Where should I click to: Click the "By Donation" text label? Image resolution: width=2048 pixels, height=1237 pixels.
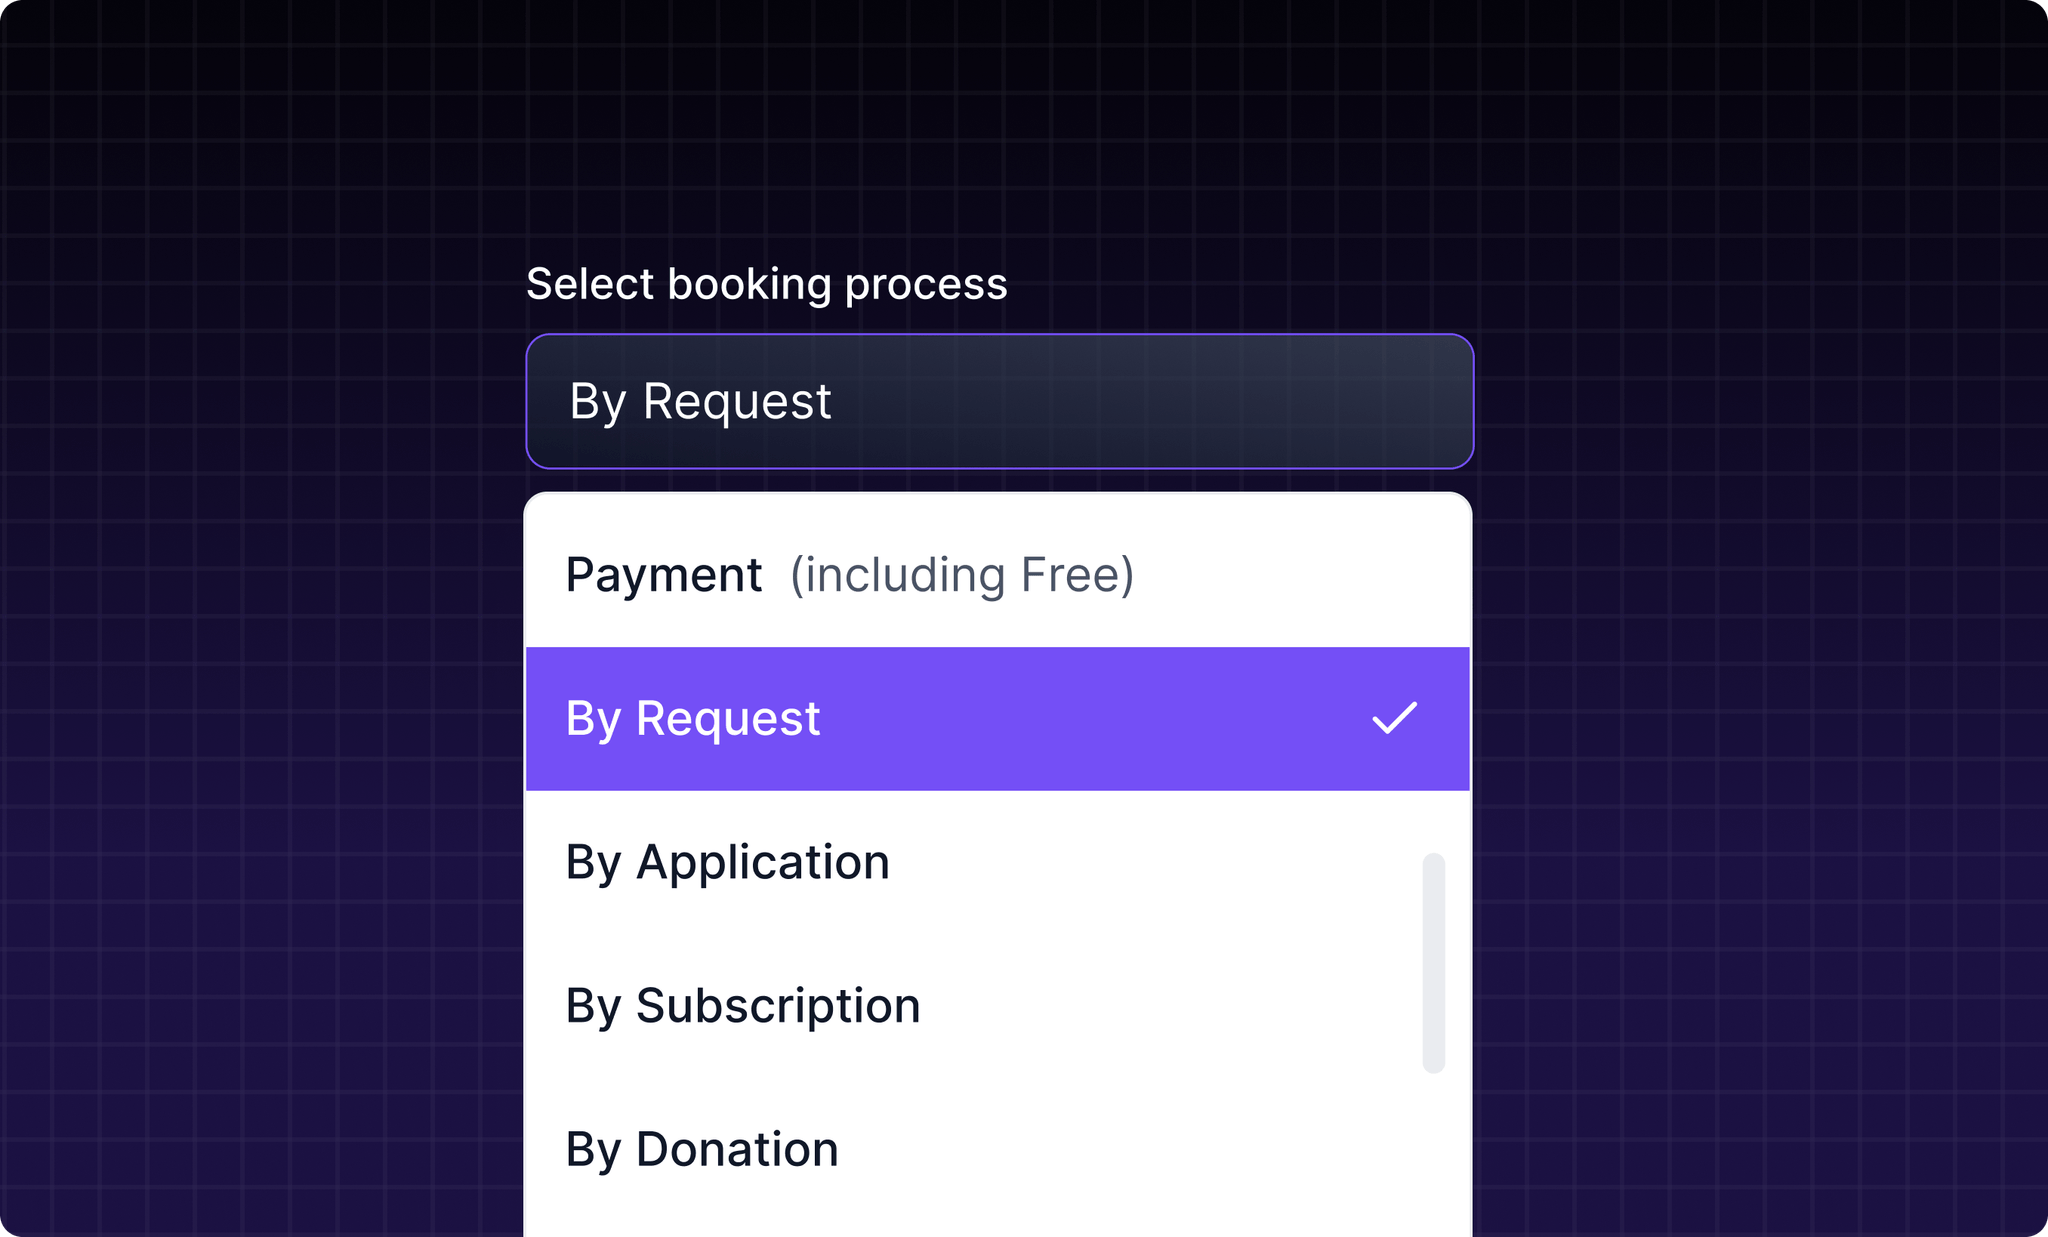pos(701,1149)
